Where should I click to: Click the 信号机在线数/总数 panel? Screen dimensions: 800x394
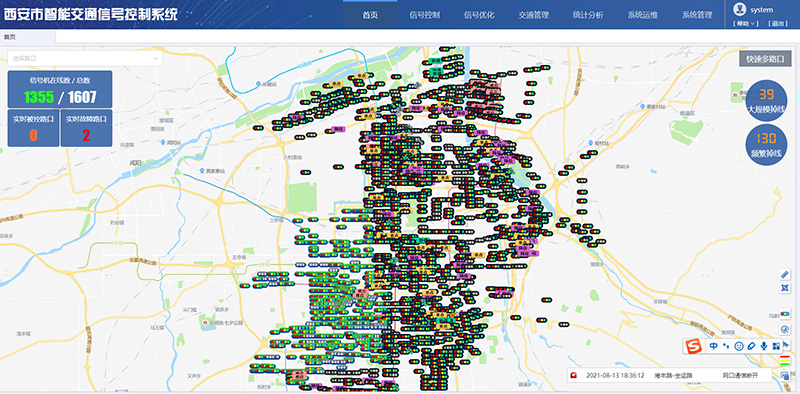(60, 89)
